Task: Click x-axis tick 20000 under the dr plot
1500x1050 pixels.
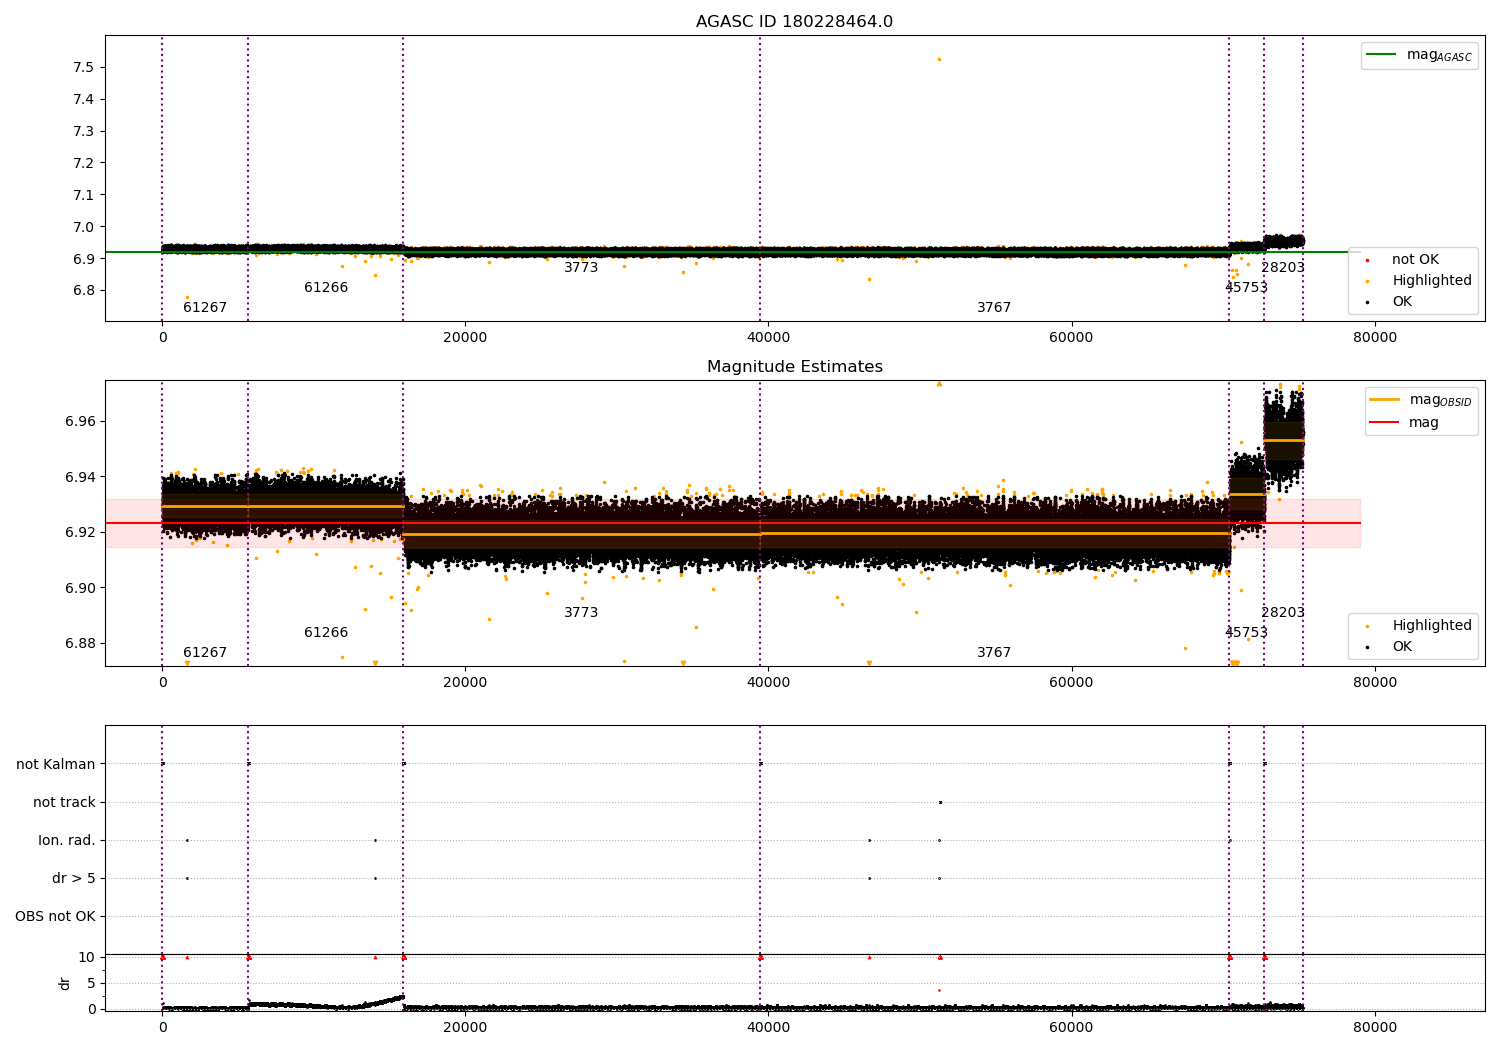Action: point(465,1028)
